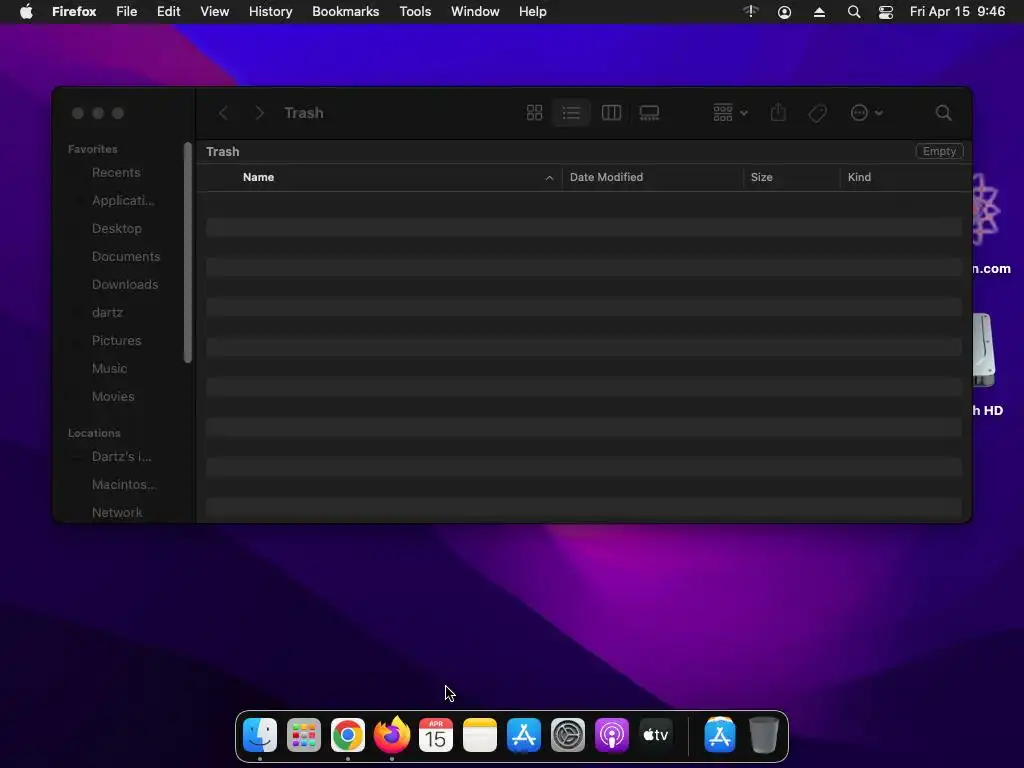Screen dimensions: 1024x768
Task: Open Finder from the Dock
Action: pyautogui.click(x=260, y=735)
